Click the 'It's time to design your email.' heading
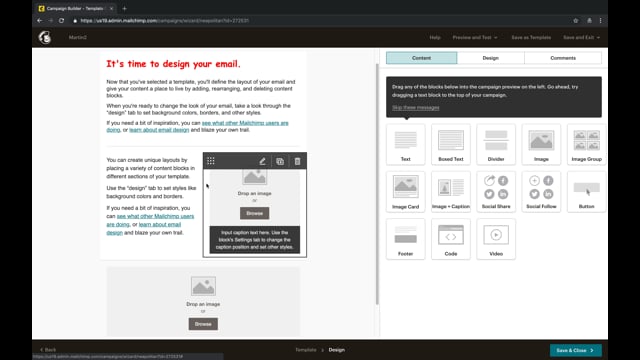 (173, 64)
